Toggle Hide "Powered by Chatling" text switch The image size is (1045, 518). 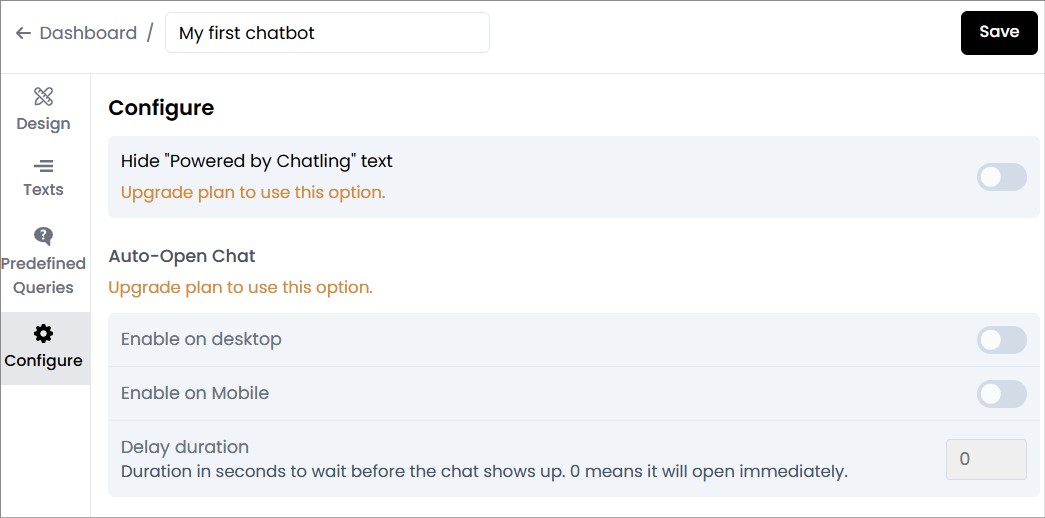tap(1001, 177)
